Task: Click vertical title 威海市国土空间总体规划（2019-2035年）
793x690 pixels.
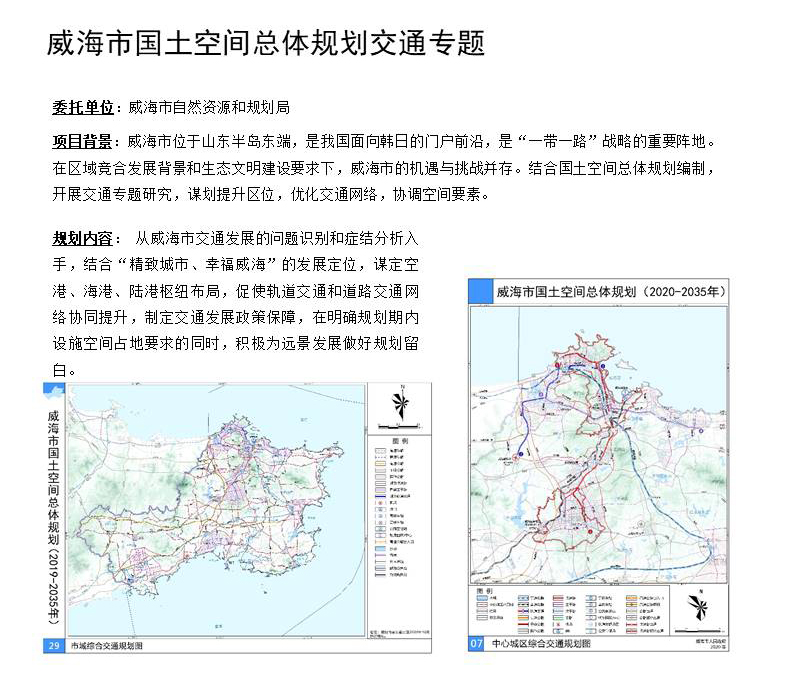Action: 54,516
